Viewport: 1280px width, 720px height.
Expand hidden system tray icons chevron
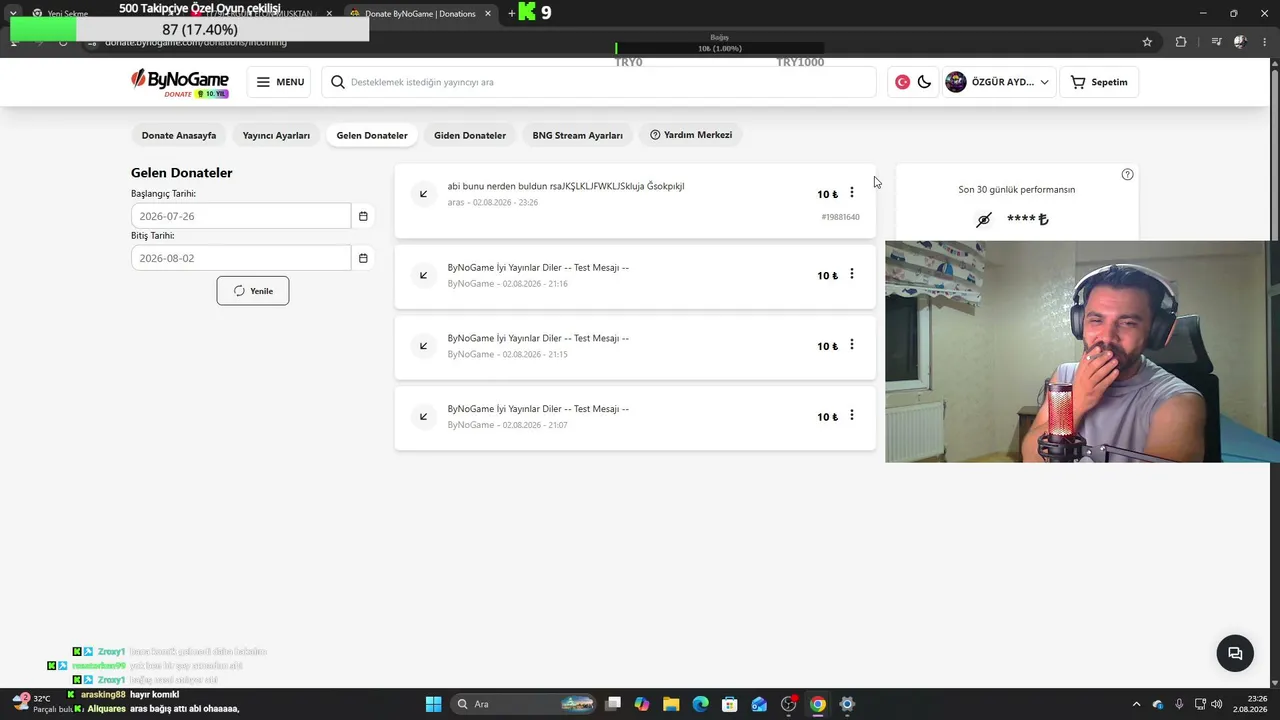pos(1136,704)
